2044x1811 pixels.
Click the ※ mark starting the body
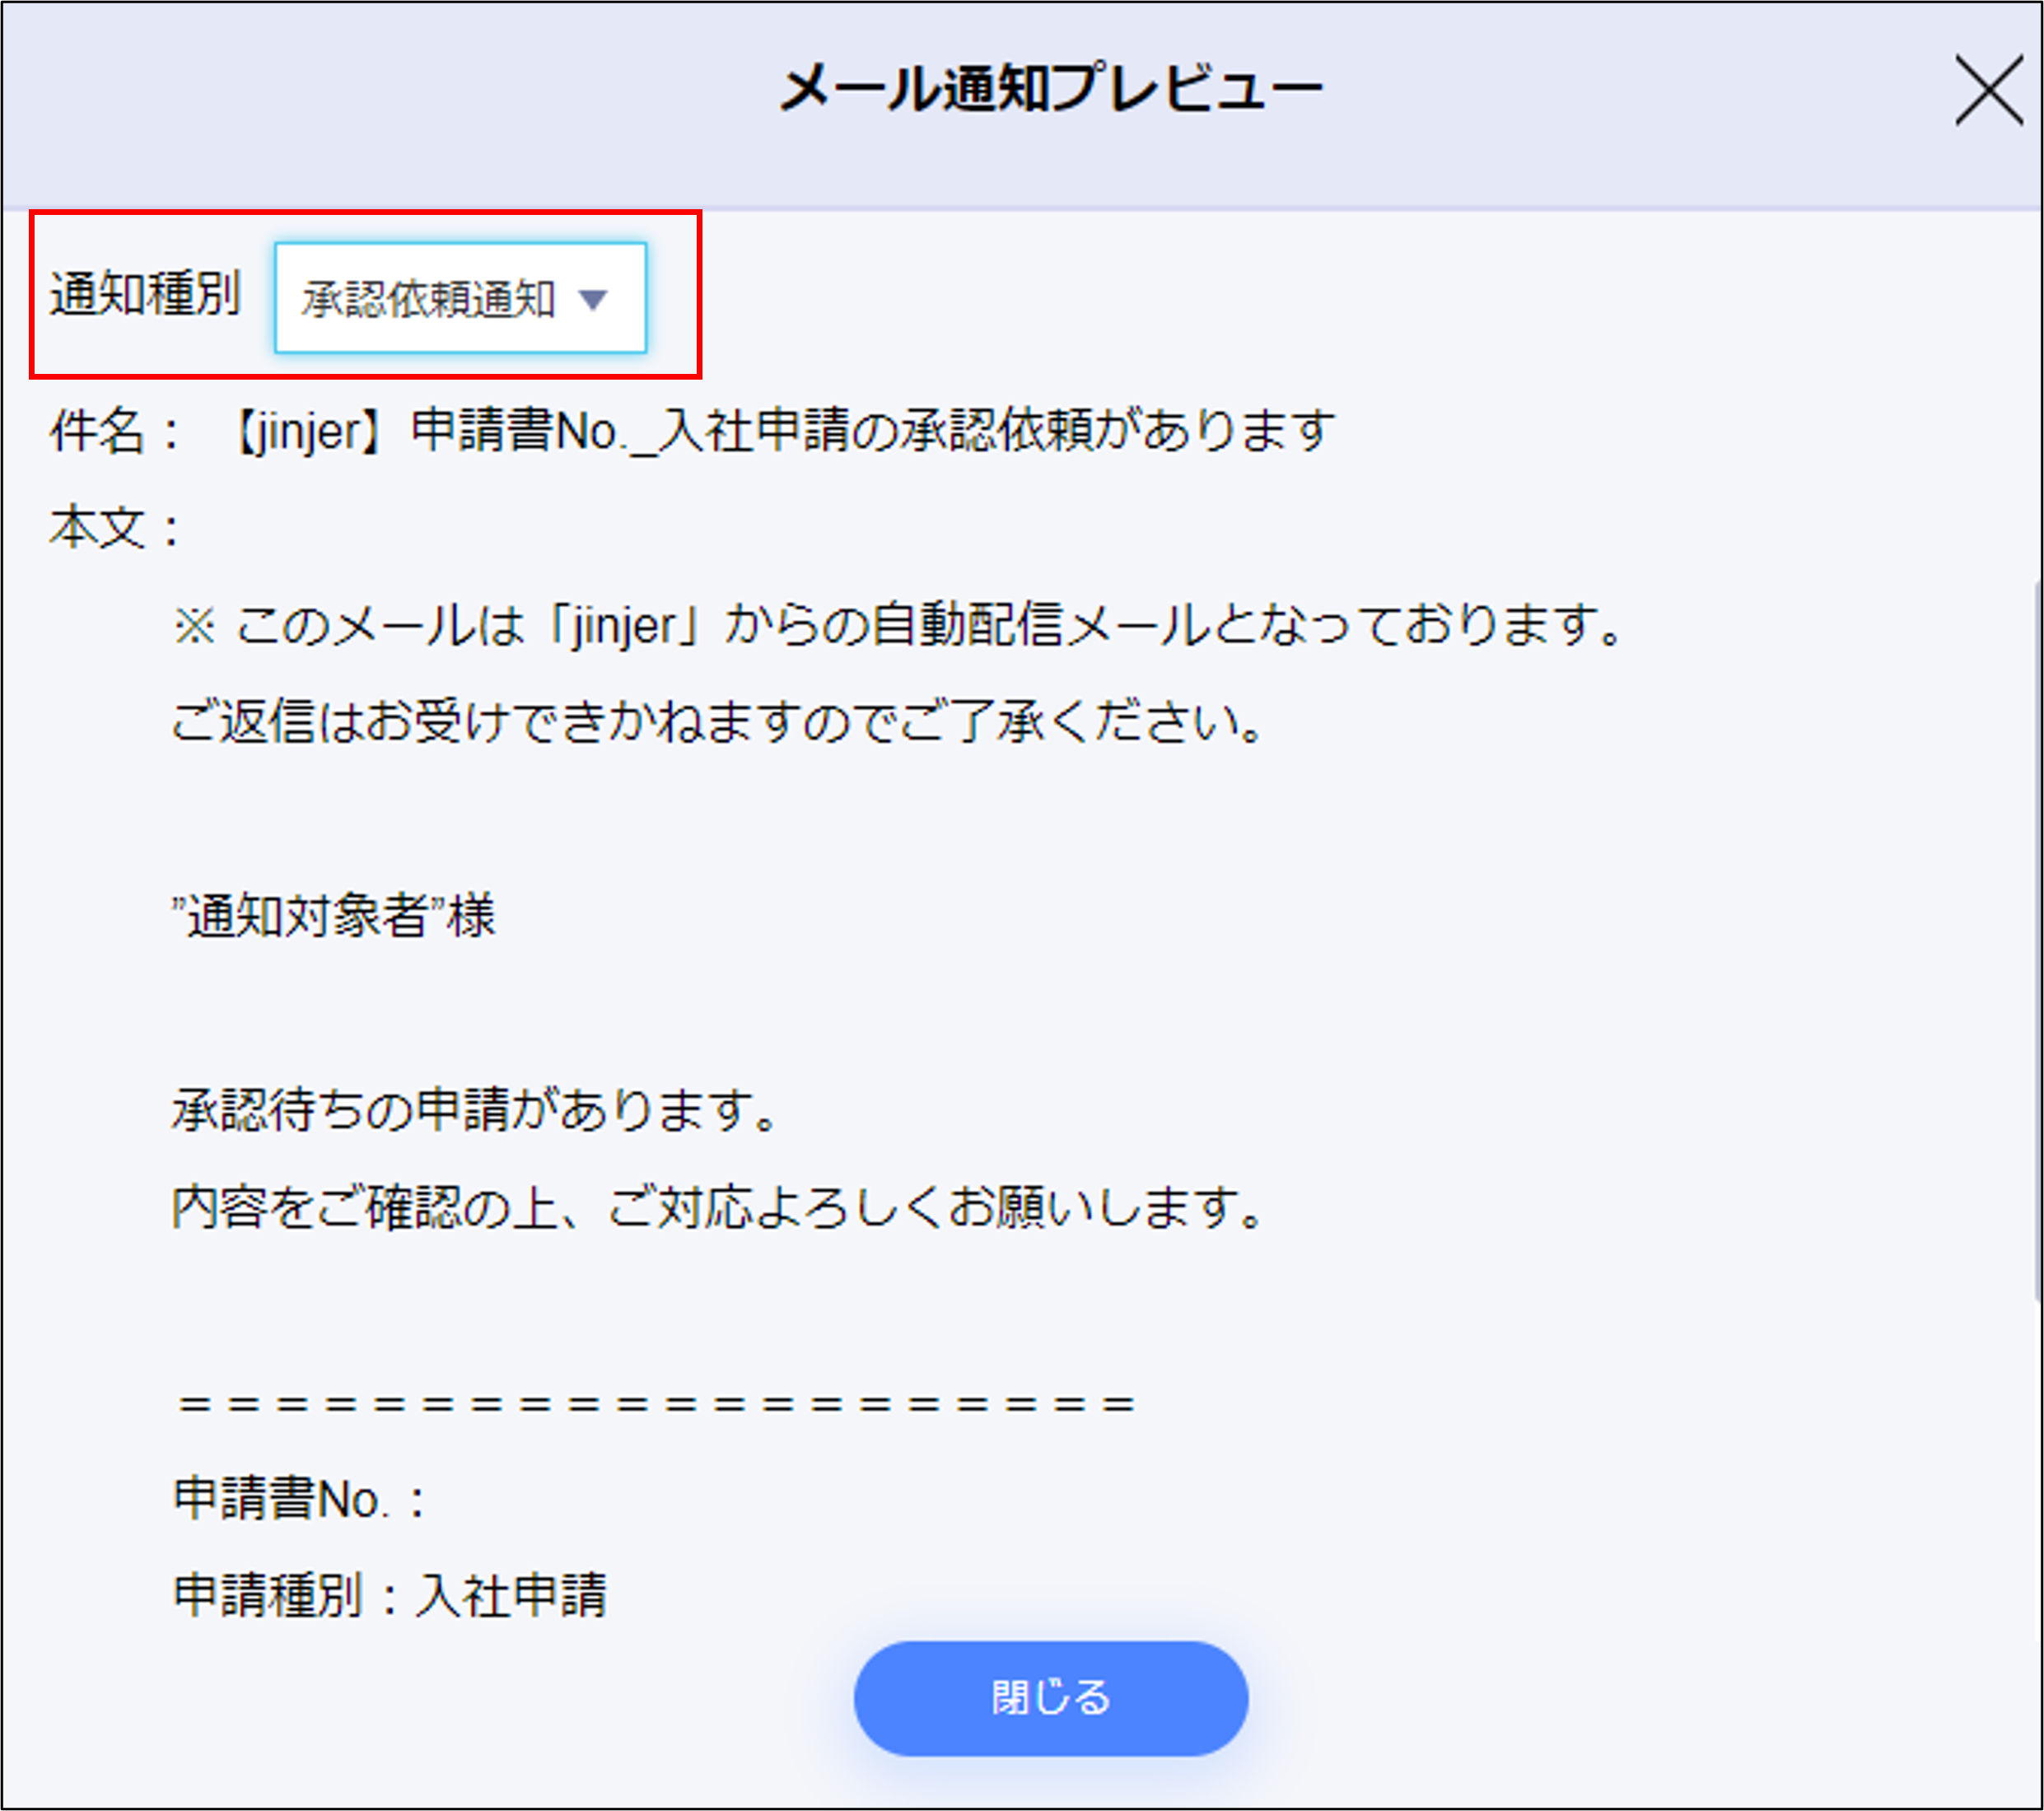pos(194,627)
